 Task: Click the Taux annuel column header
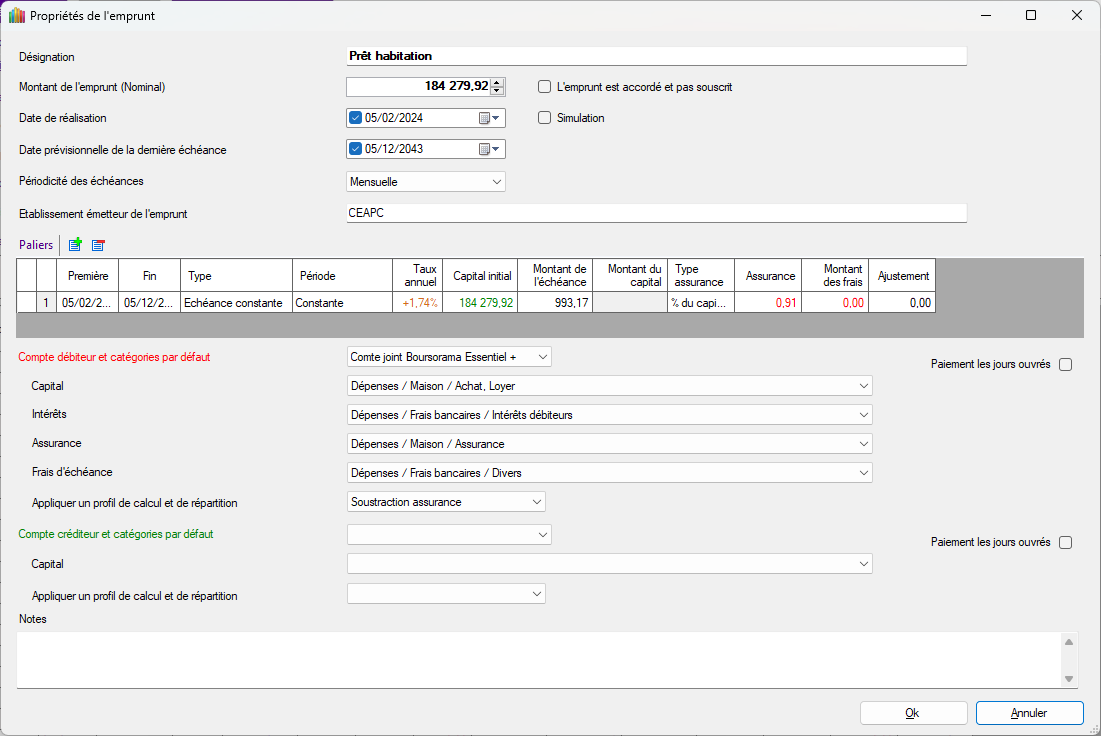tap(417, 276)
